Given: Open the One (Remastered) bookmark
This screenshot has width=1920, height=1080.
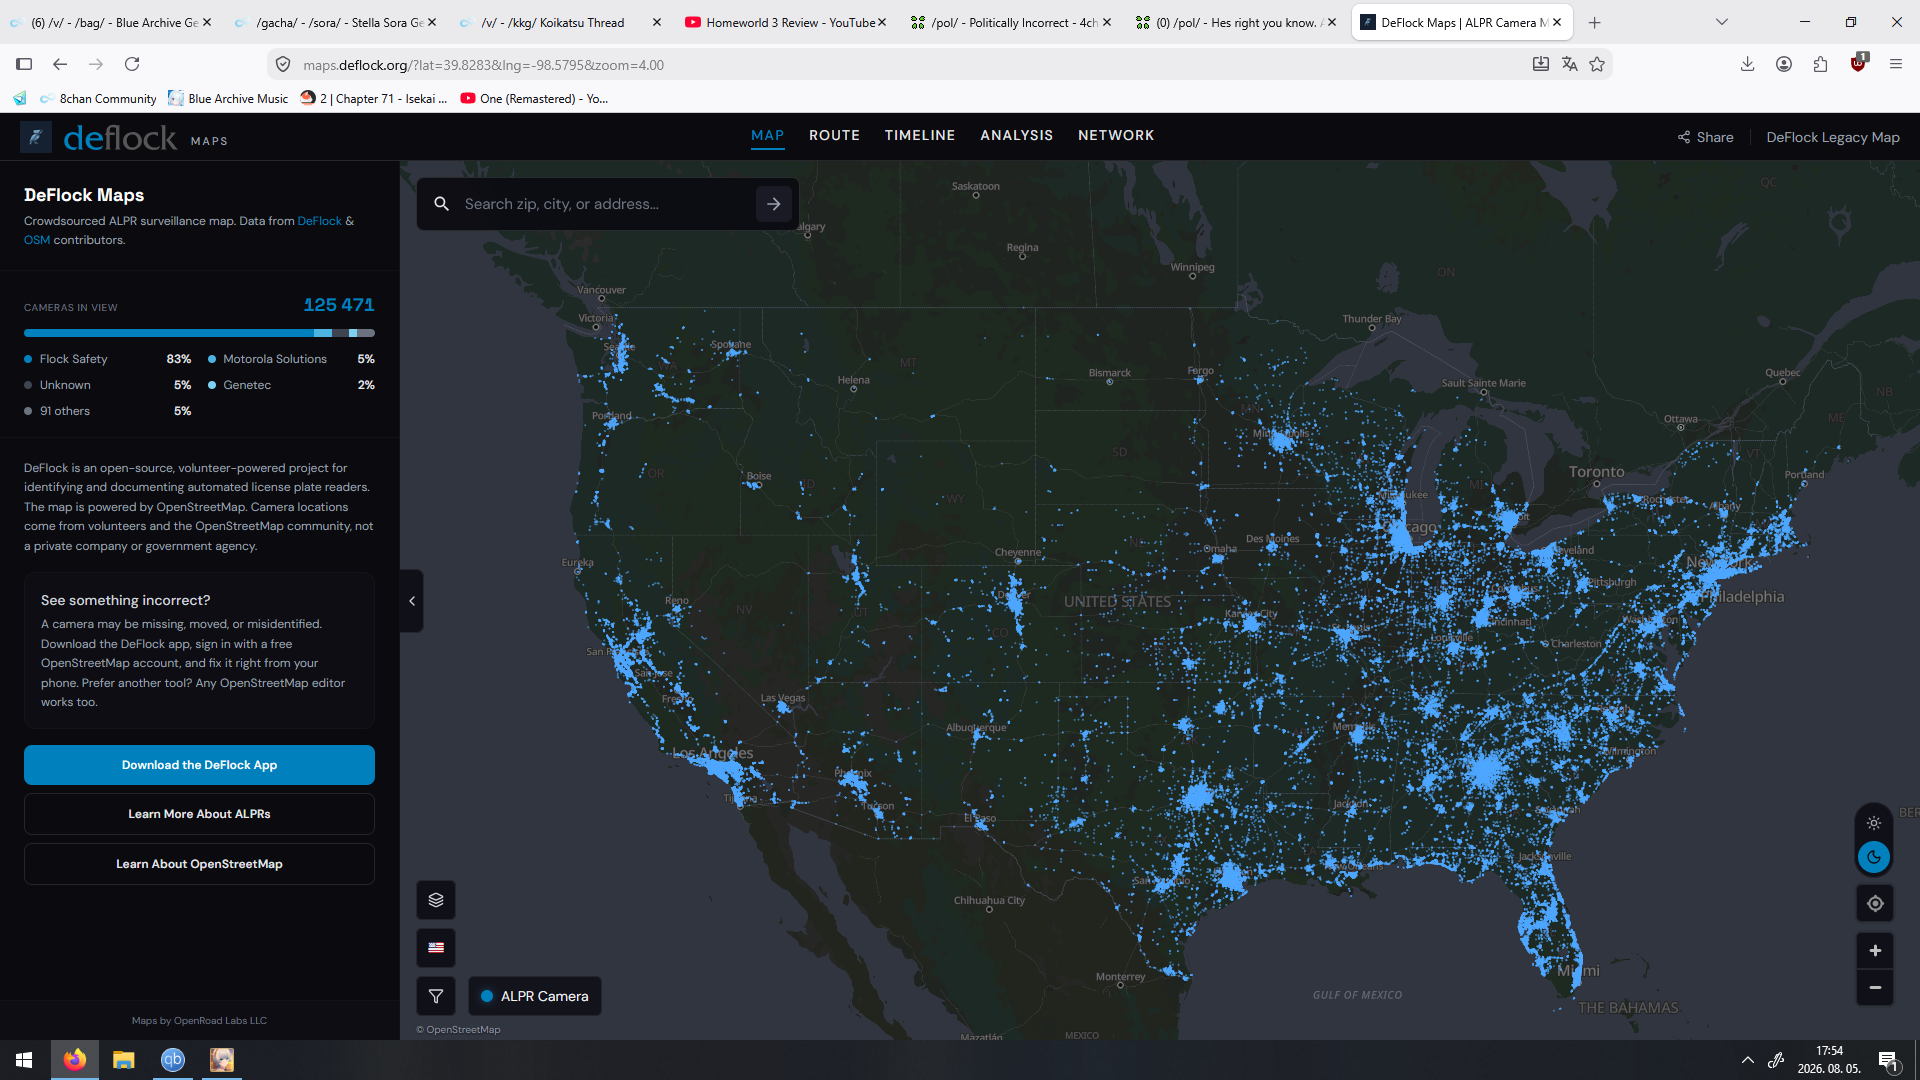Looking at the screenshot, I should tap(534, 98).
